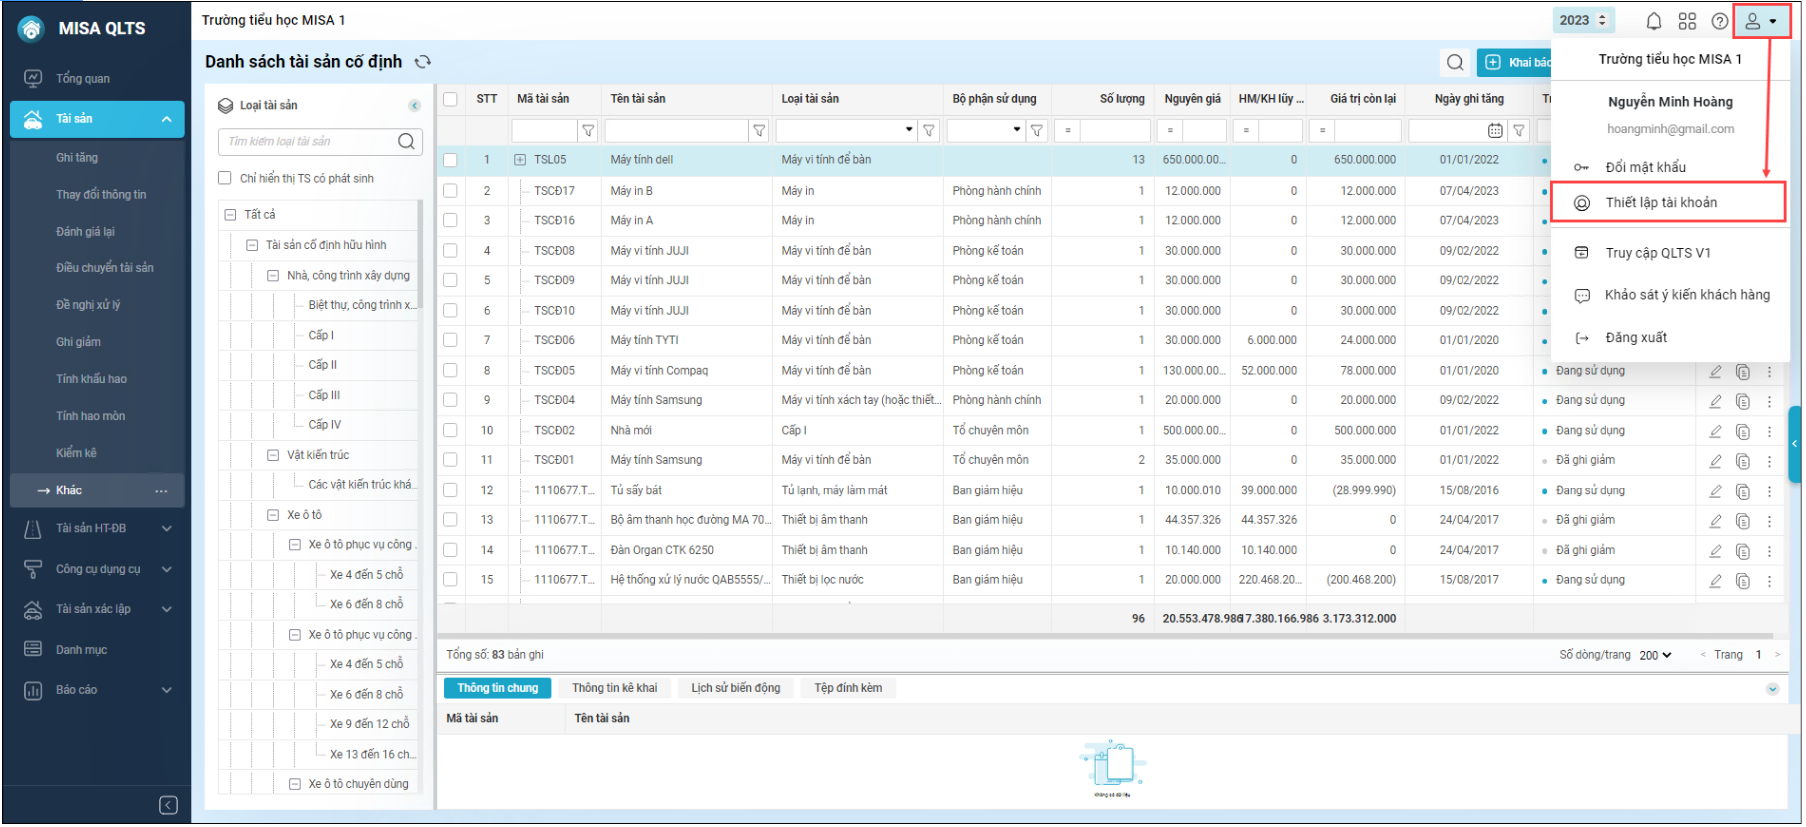
Task: Collapse the 'Nhà, công trình xây dựng' node
Action: 273,275
